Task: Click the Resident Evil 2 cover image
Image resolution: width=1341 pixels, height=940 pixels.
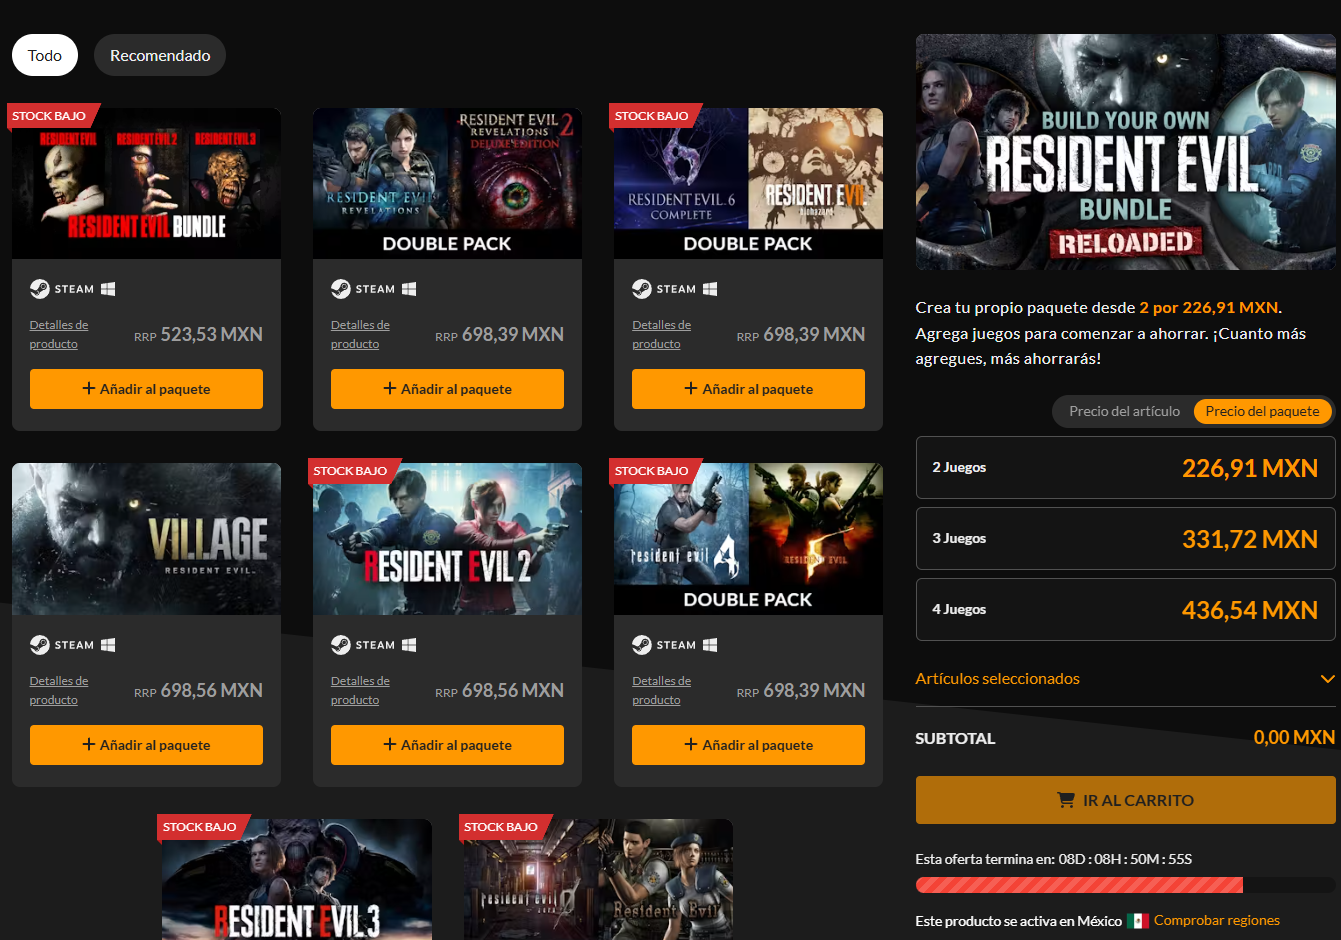Action: pyautogui.click(x=447, y=539)
